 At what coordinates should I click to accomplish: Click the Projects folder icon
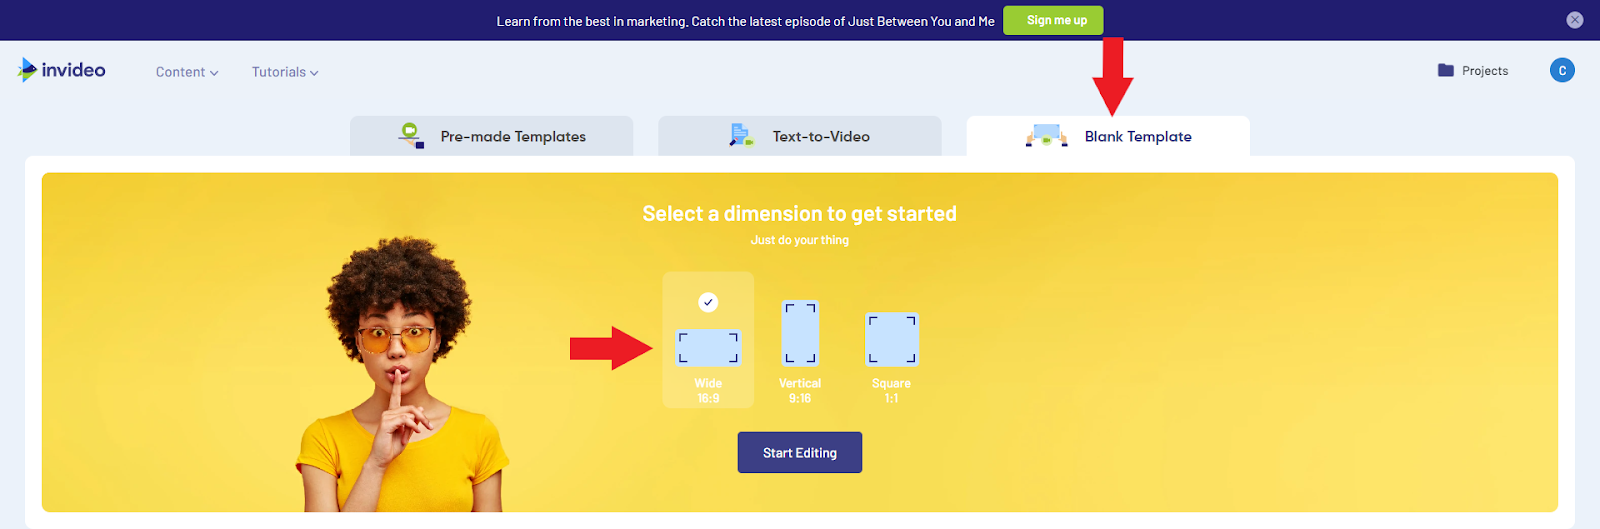click(x=1446, y=70)
